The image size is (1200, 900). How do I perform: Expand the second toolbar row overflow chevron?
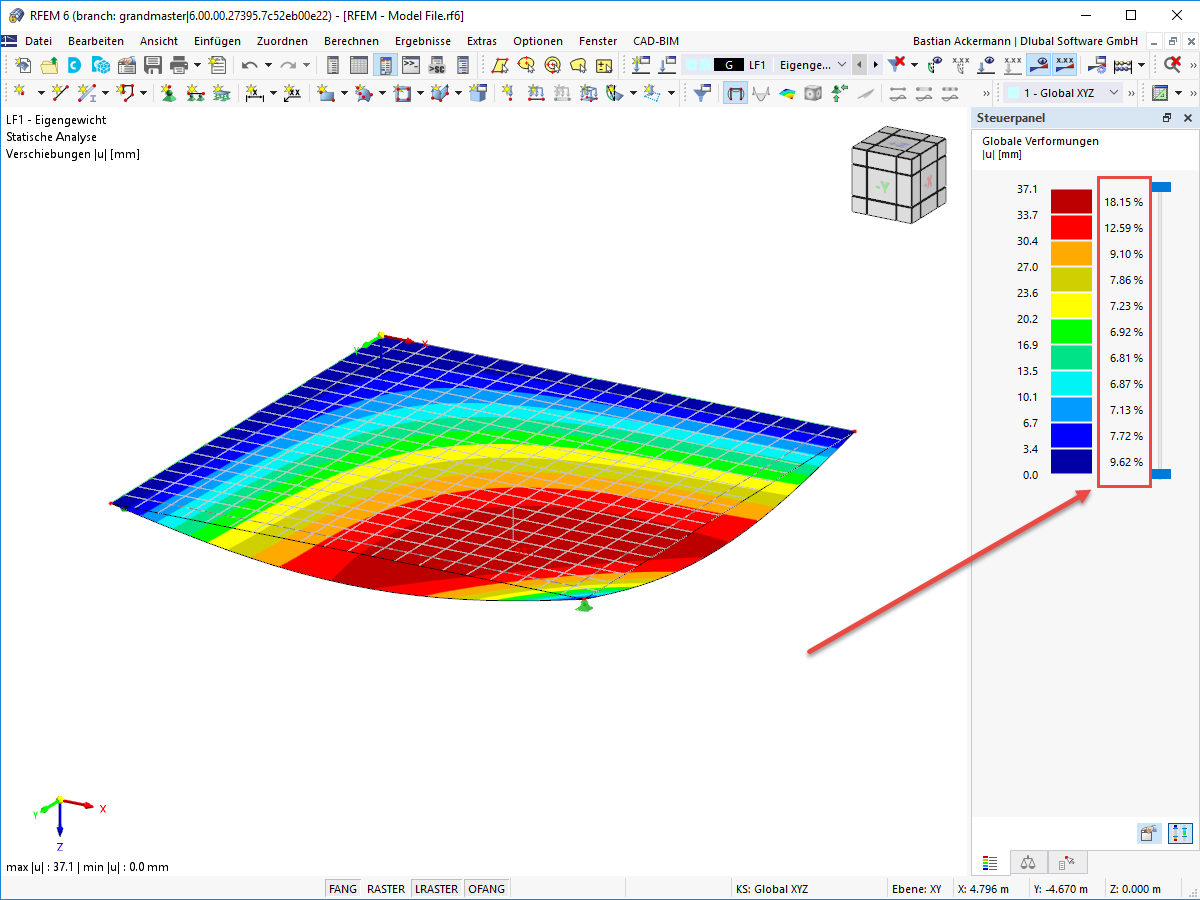tap(986, 93)
